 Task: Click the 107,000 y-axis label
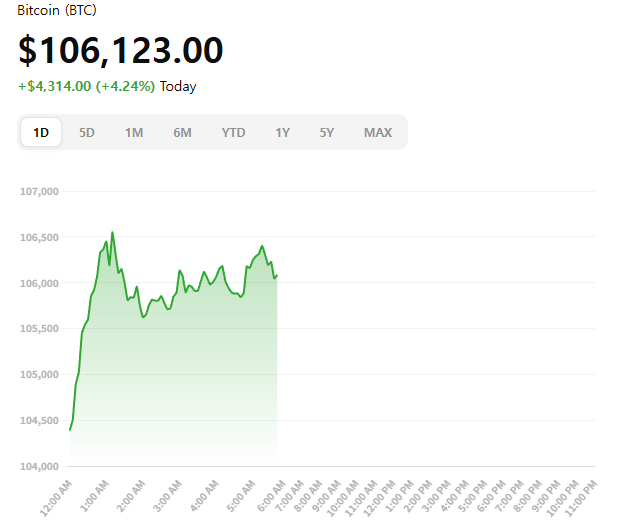[41, 191]
